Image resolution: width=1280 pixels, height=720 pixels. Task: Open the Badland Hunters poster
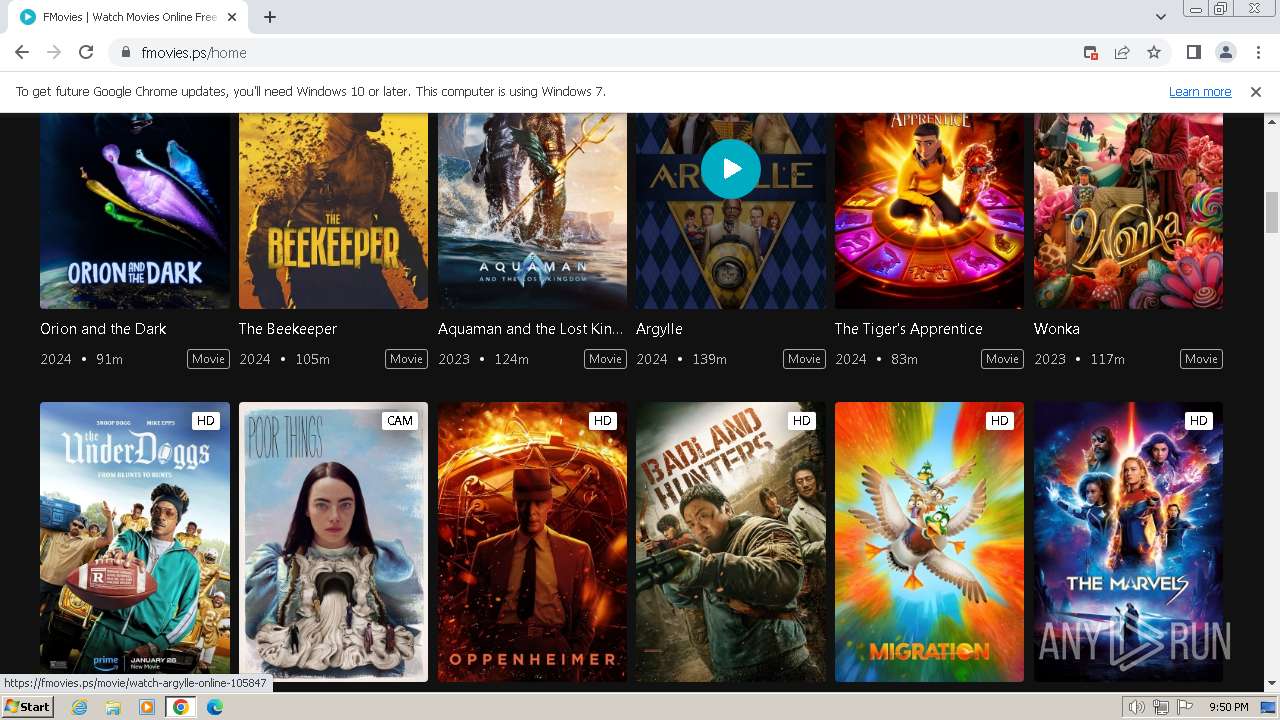731,542
